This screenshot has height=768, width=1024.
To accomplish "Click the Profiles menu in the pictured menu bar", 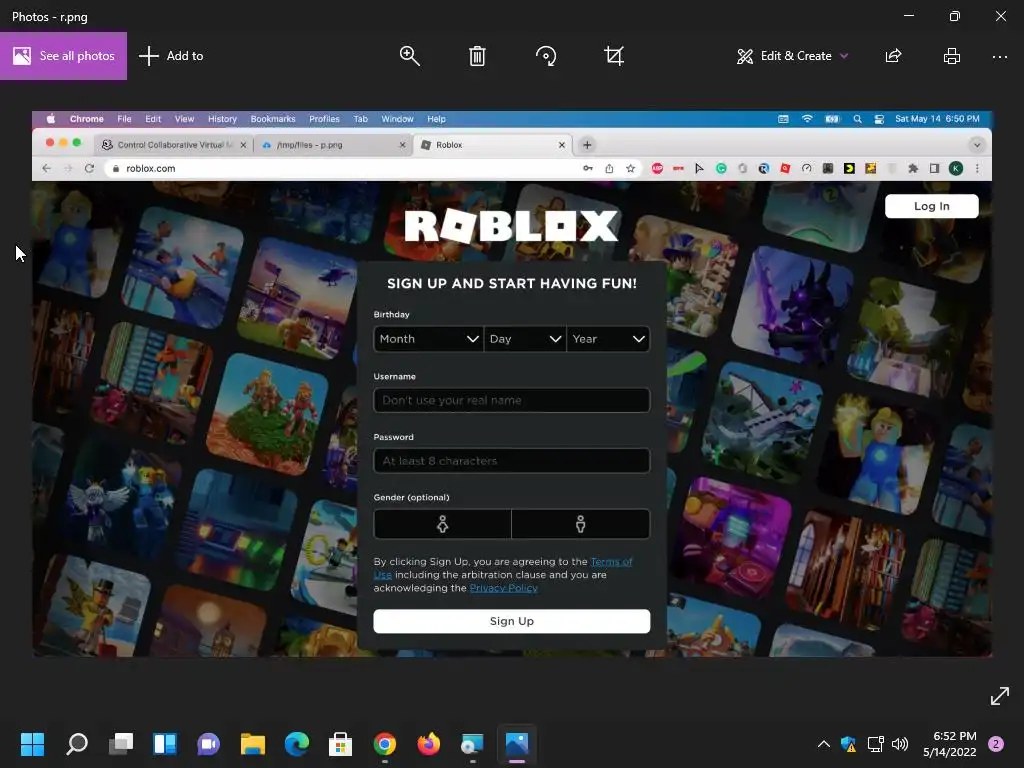I will 324,119.
